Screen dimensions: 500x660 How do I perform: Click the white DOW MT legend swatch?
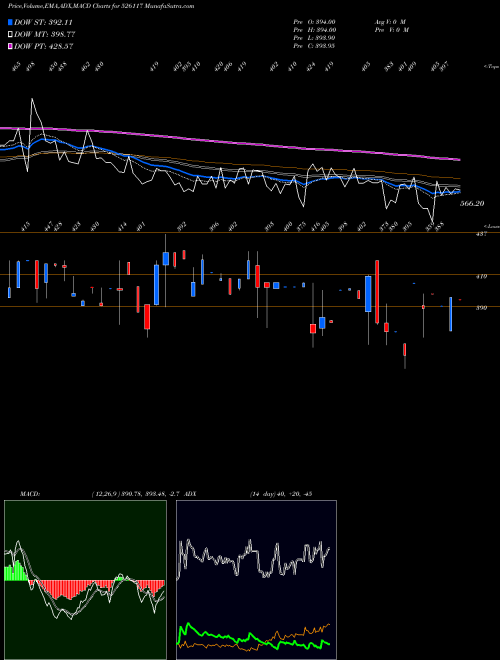click(x=10, y=35)
